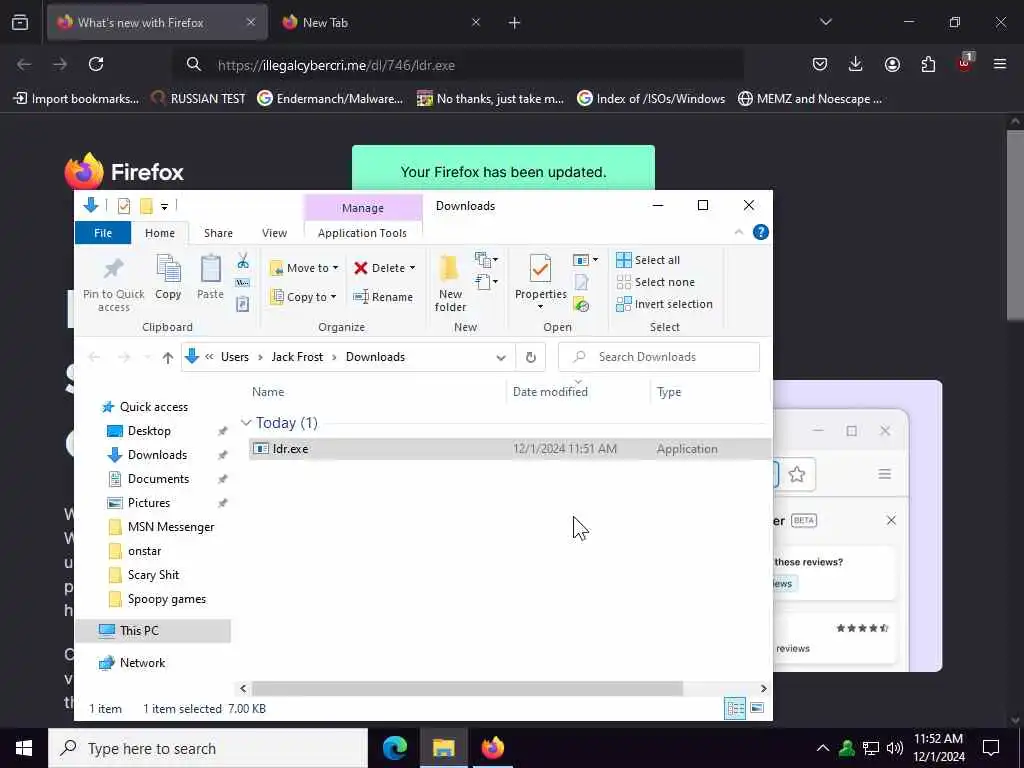Go up one folder level in Explorer
The height and width of the screenshot is (768, 1024).
(168, 357)
